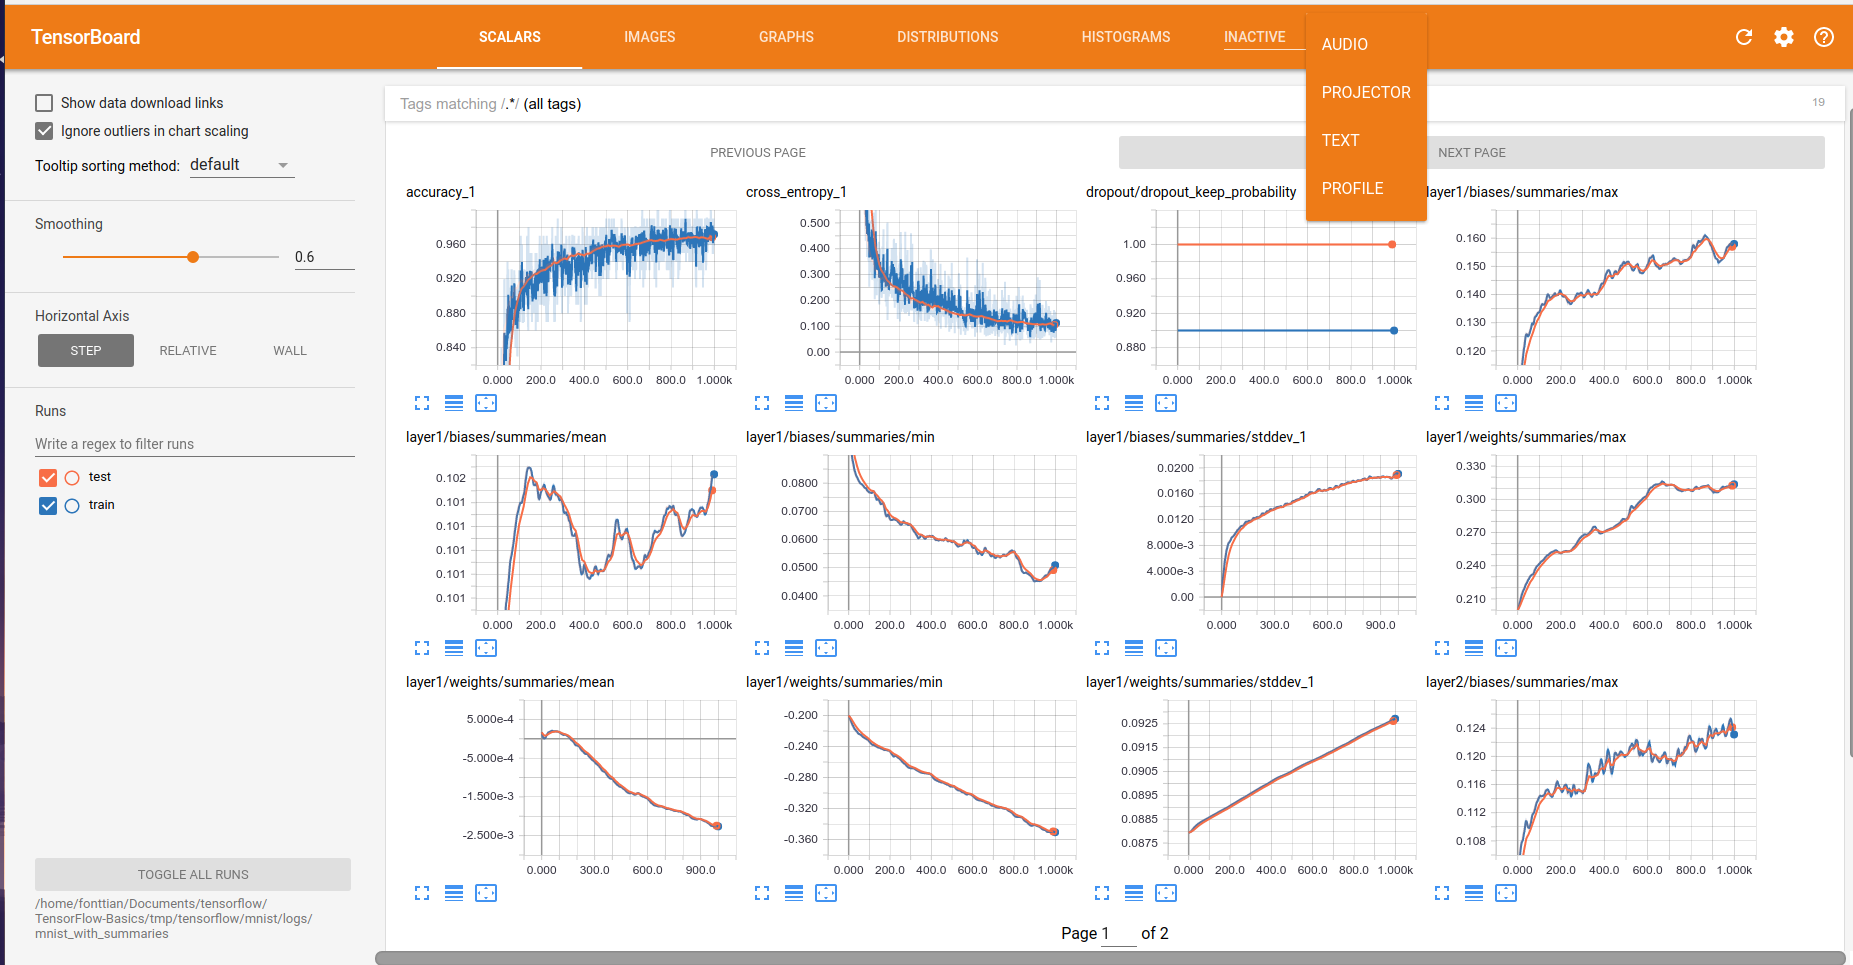
Task: Fit domain to data on layer2/biases/summaries/max chart
Action: coord(1506,893)
